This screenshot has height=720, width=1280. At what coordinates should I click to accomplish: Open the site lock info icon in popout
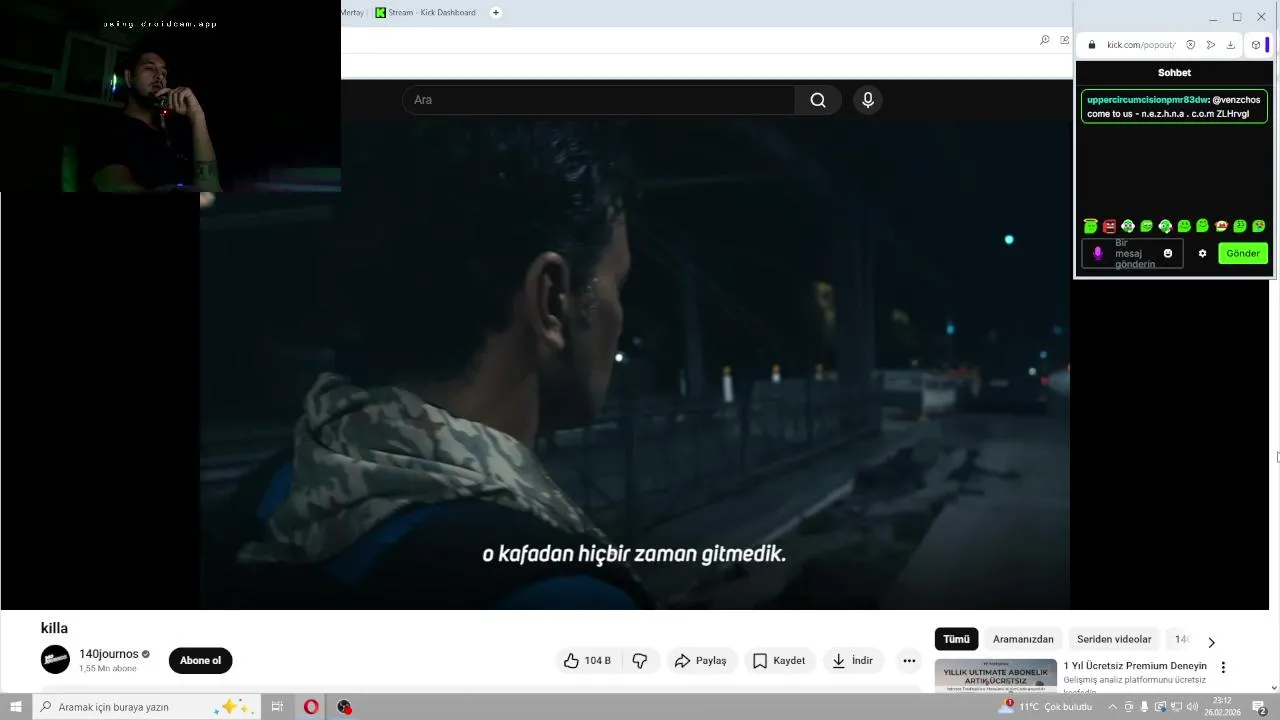[x=1092, y=45]
